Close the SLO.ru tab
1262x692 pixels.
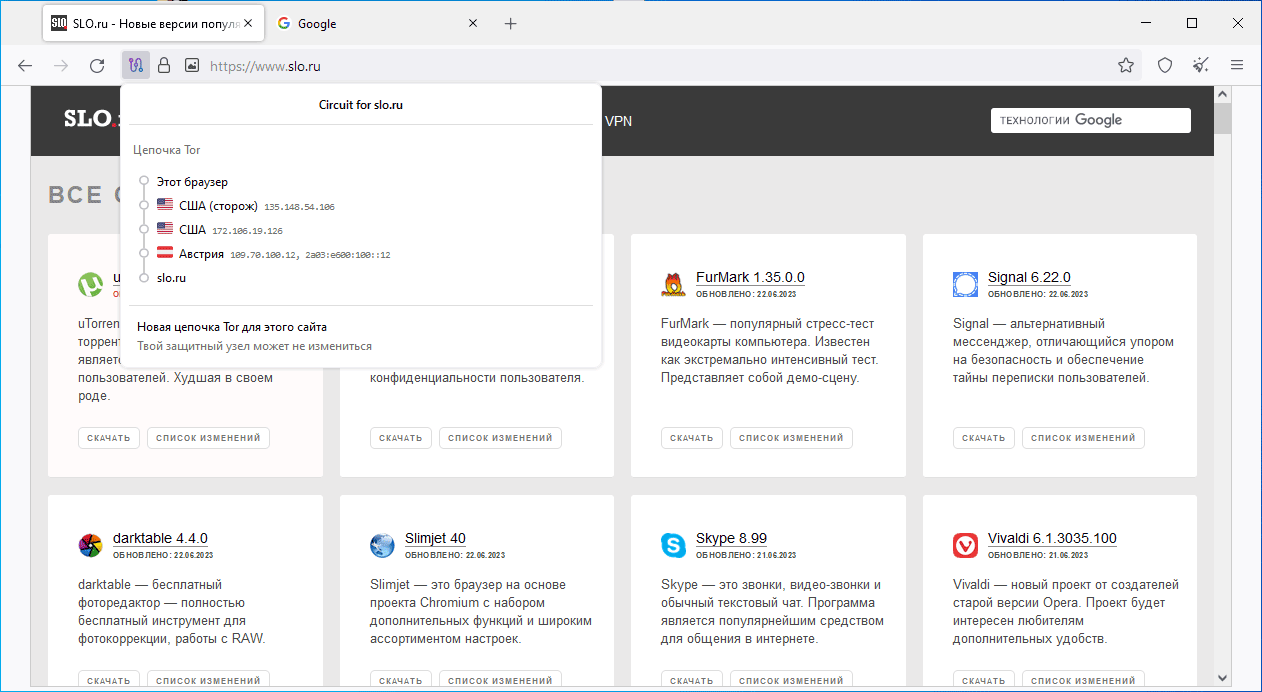[x=246, y=23]
